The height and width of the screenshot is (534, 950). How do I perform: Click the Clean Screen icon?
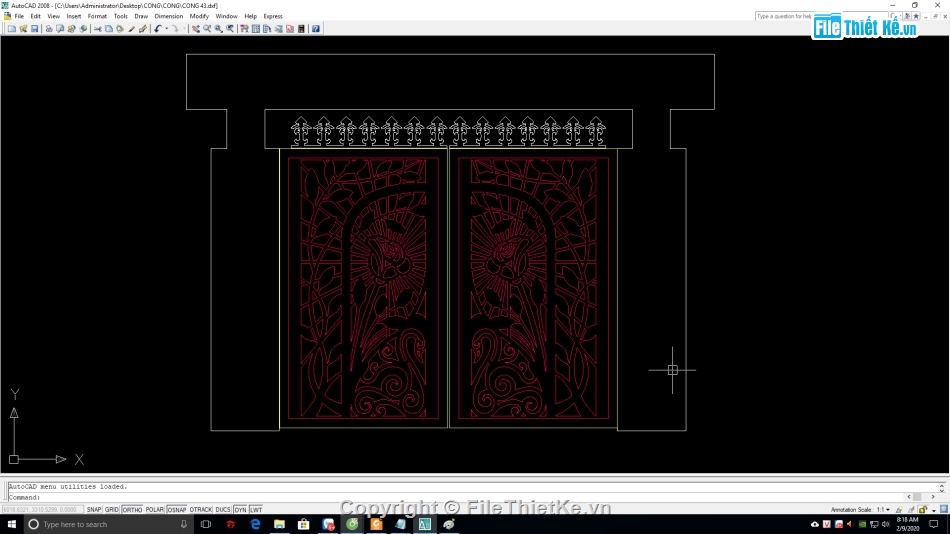pos(944,510)
